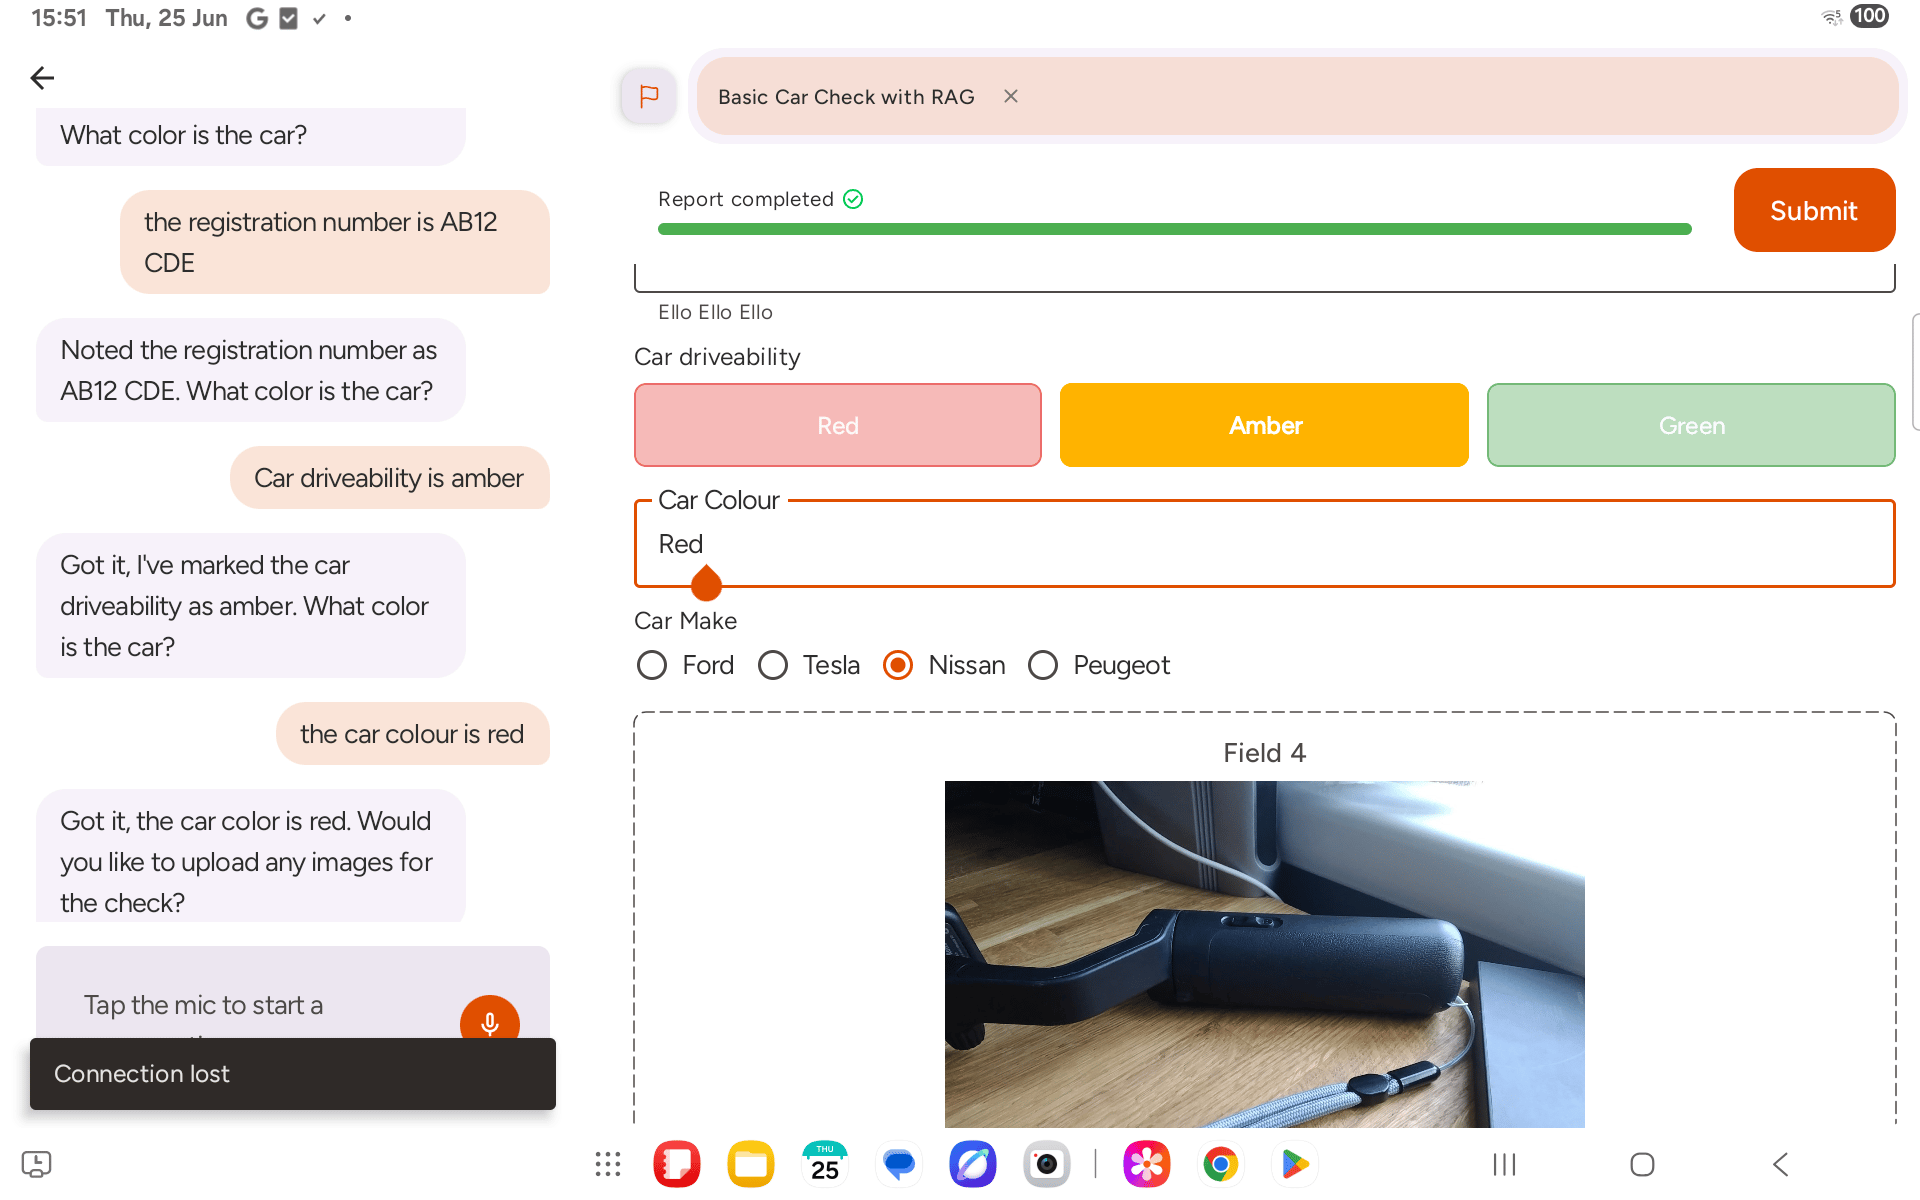The image size is (1920, 1200).
Task: Open the Samsung Internet browser icon
Action: pyautogui.click(x=973, y=1164)
